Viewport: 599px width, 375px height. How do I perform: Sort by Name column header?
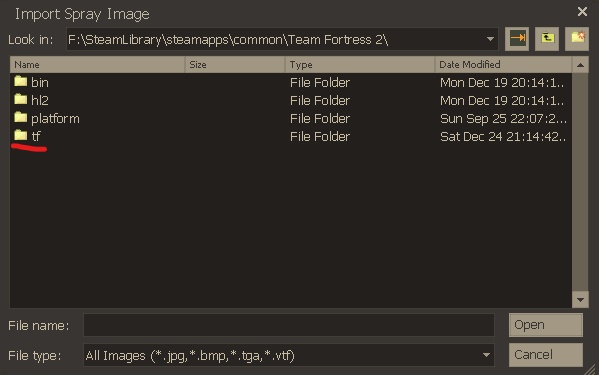[x=97, y=65]
